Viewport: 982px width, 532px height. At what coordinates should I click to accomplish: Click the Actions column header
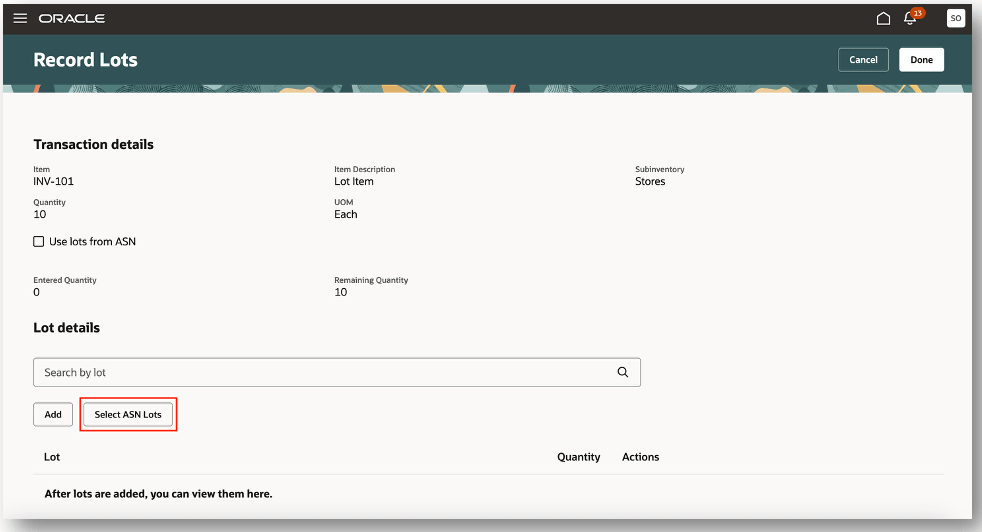click(x=640, y=457)
